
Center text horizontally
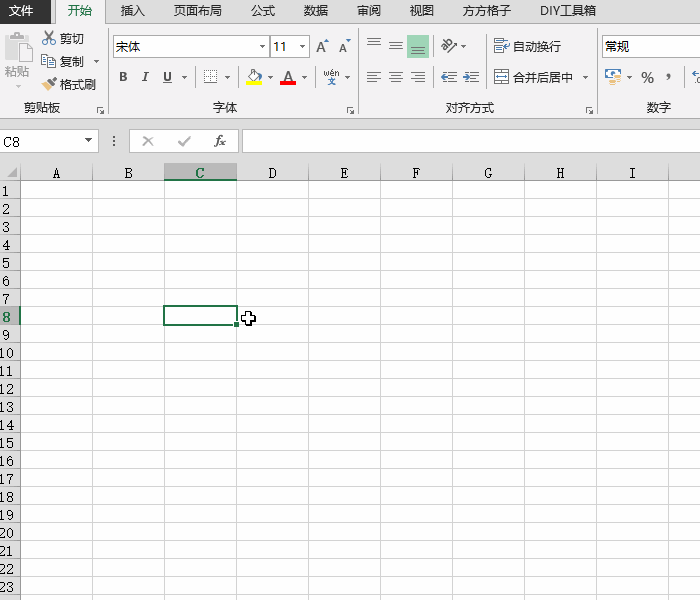coord(396,77)
